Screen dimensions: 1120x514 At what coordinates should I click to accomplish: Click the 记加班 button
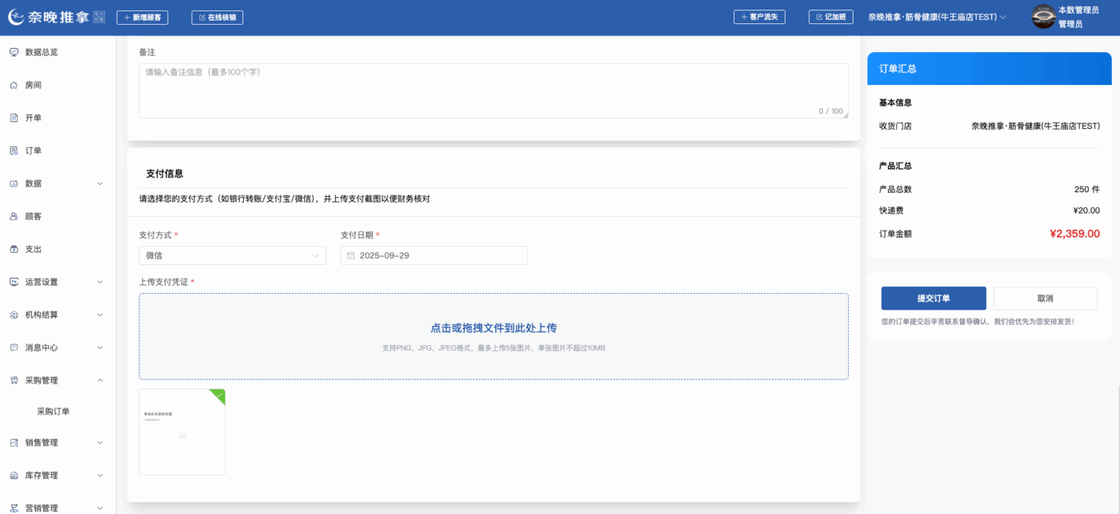click(x=831, y=16)
